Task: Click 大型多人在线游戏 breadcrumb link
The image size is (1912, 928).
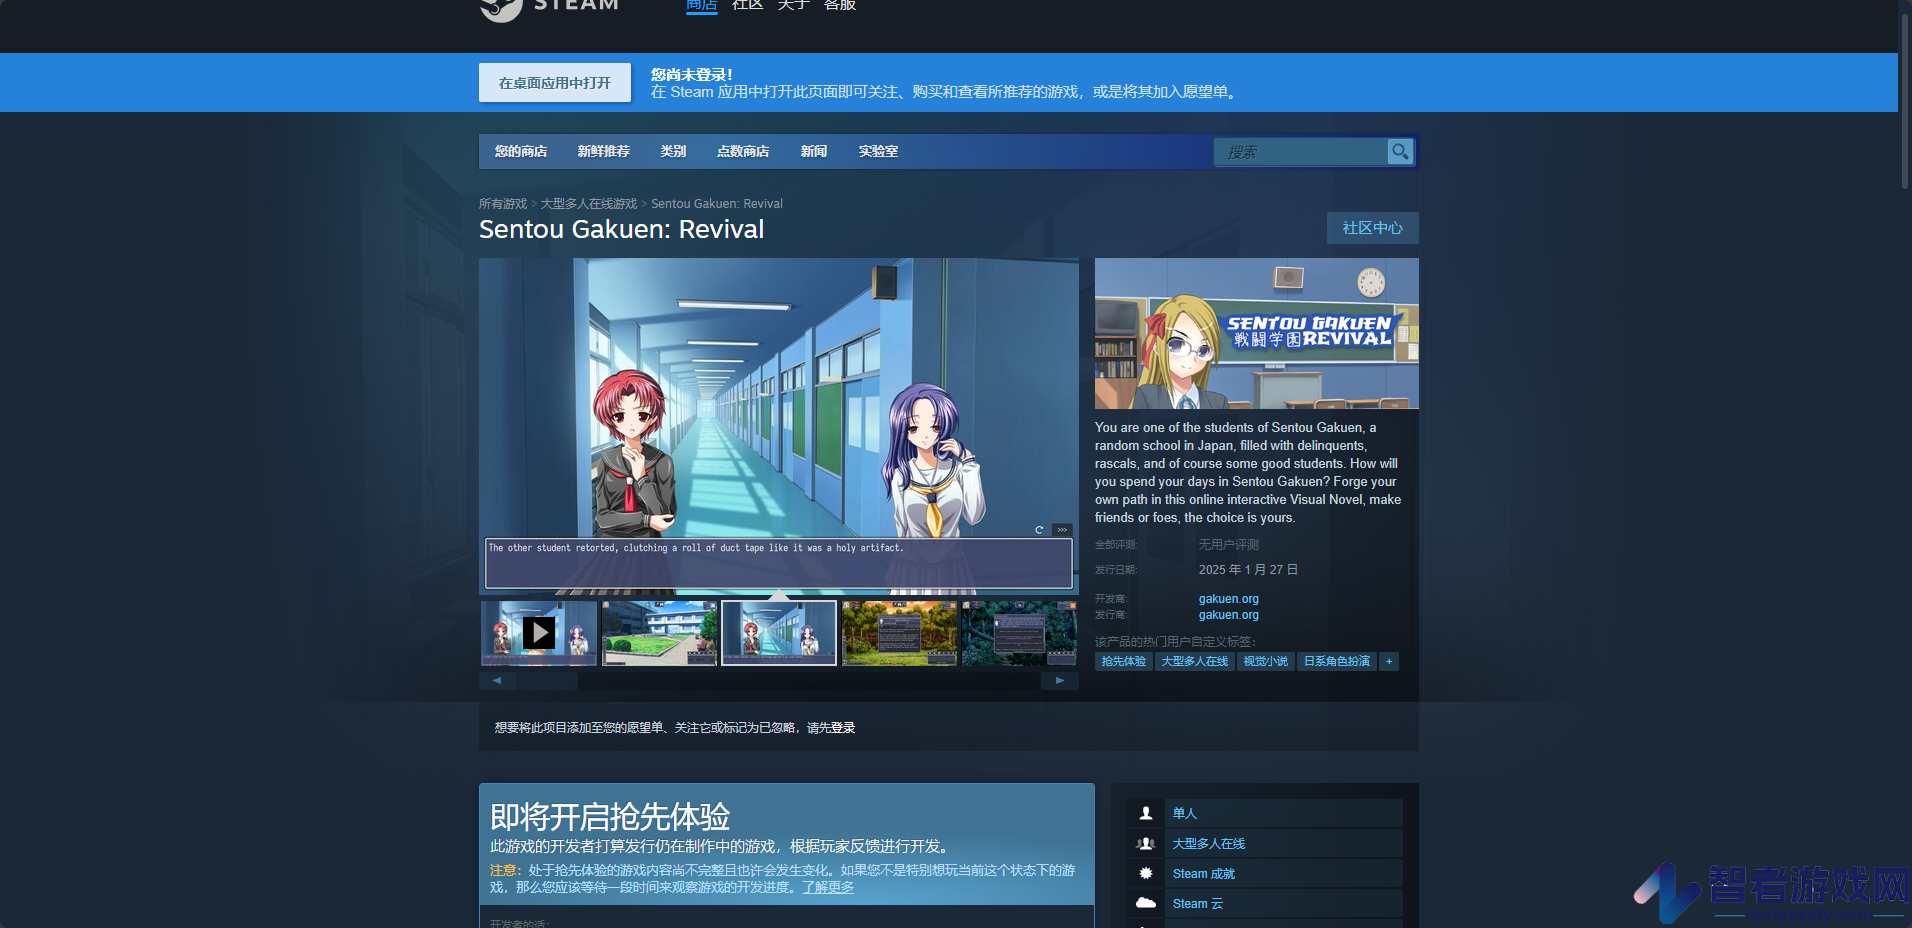Action: click(x=589, y=203)
